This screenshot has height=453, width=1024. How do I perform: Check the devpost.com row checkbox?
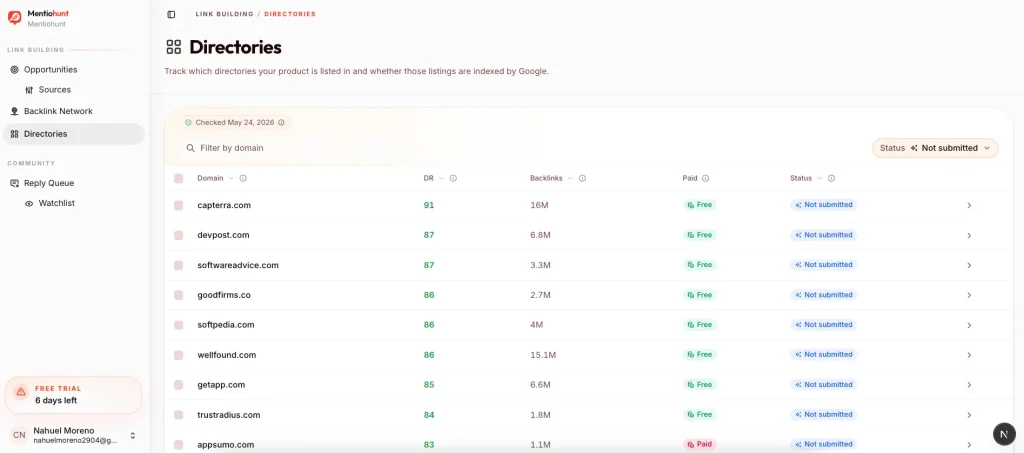click(178, 235)
